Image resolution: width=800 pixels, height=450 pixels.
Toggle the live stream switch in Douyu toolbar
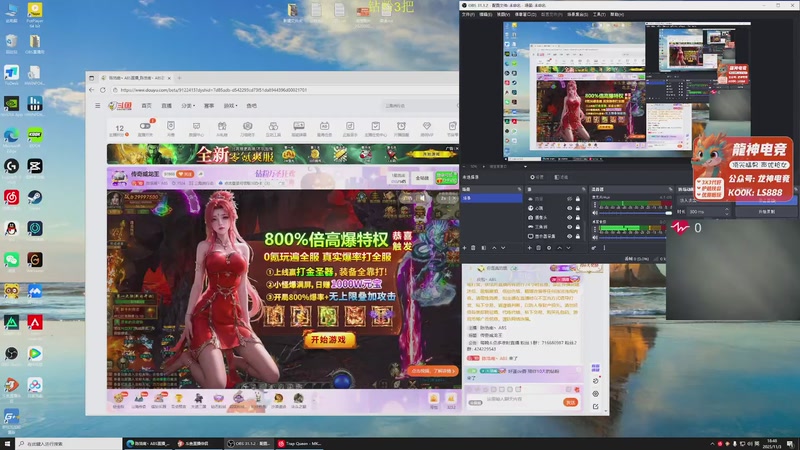(145, 126)
